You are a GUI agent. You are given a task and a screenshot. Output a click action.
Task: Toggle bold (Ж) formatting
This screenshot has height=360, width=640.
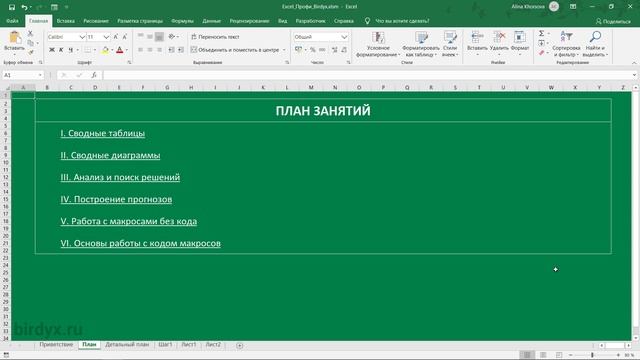52,50
